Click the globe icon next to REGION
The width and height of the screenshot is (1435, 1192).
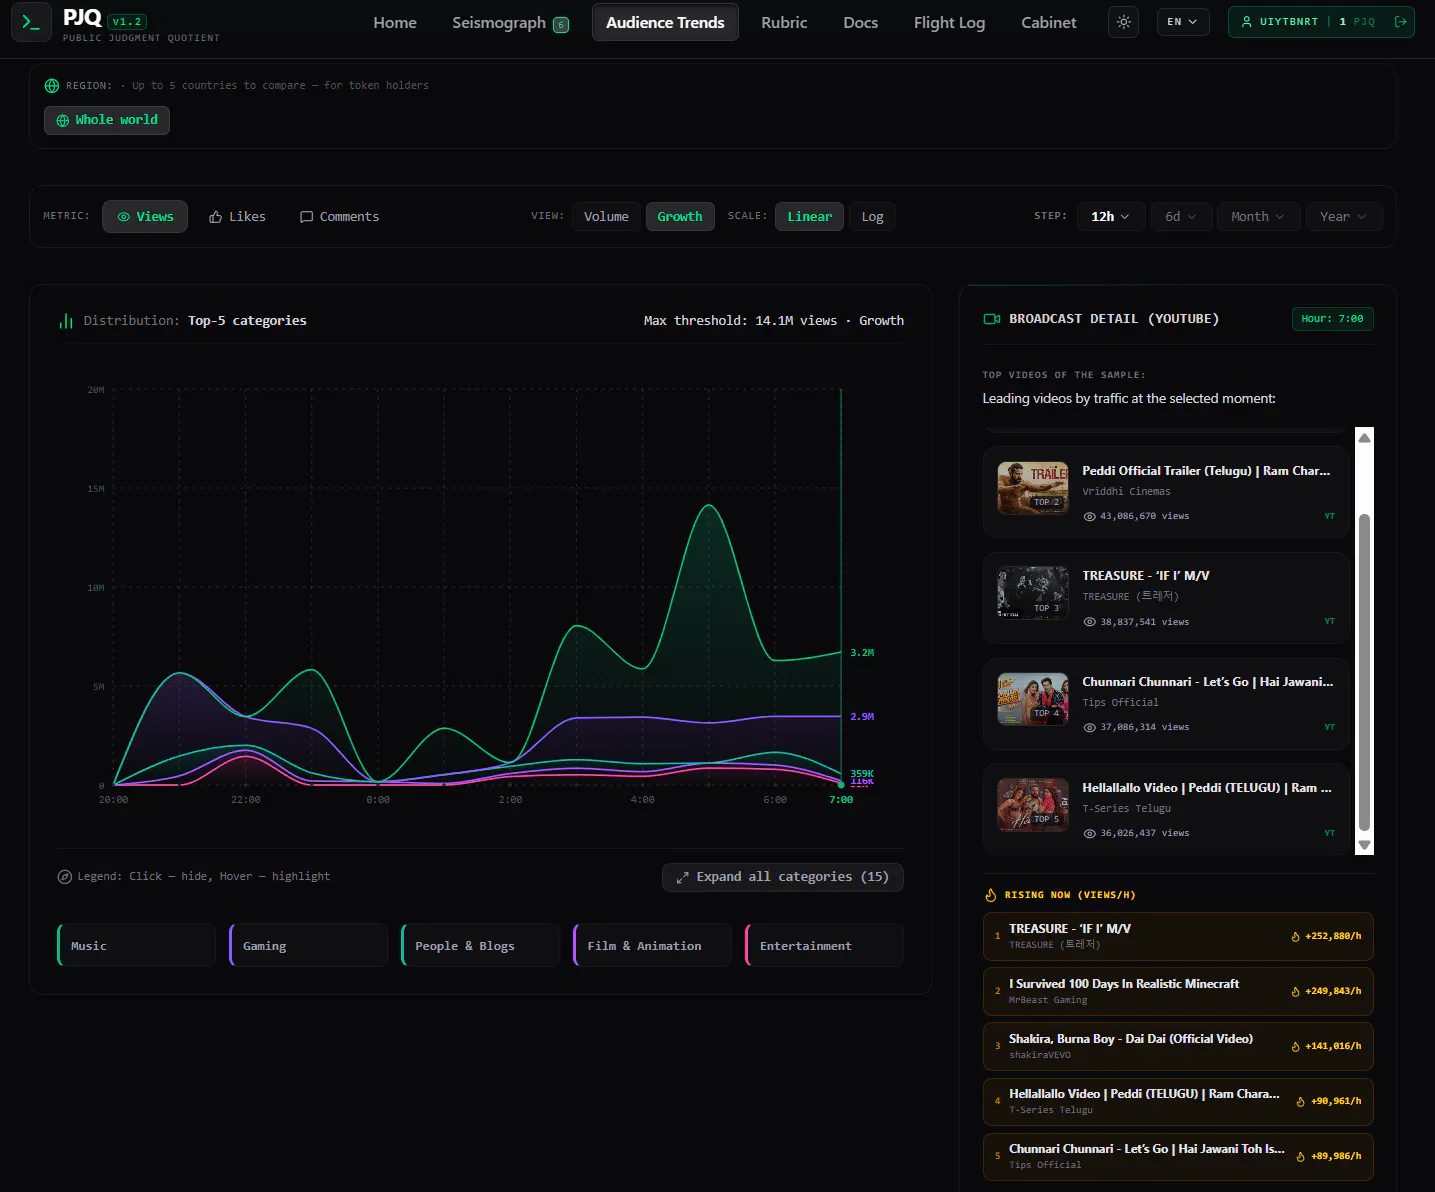(x=52, y=86)
